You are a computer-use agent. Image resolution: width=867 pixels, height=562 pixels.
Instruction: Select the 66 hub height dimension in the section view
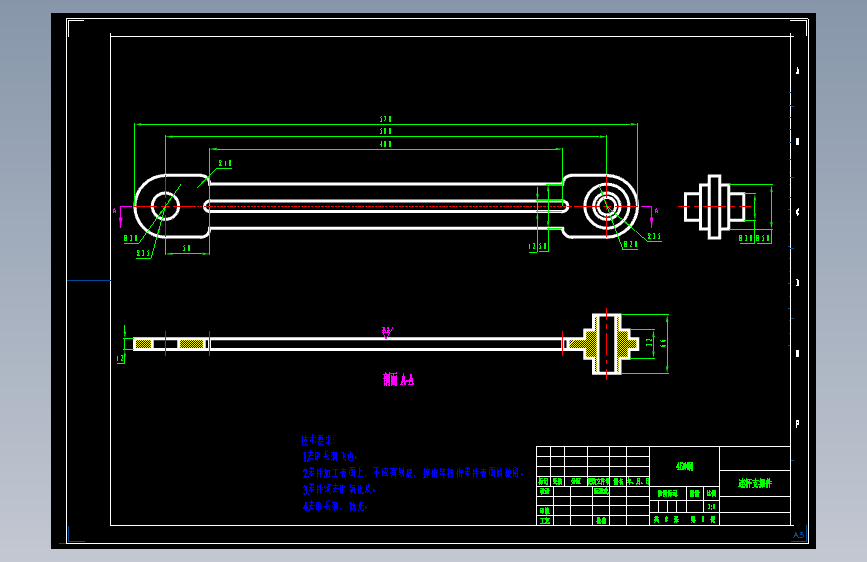(x=663, y=344)
